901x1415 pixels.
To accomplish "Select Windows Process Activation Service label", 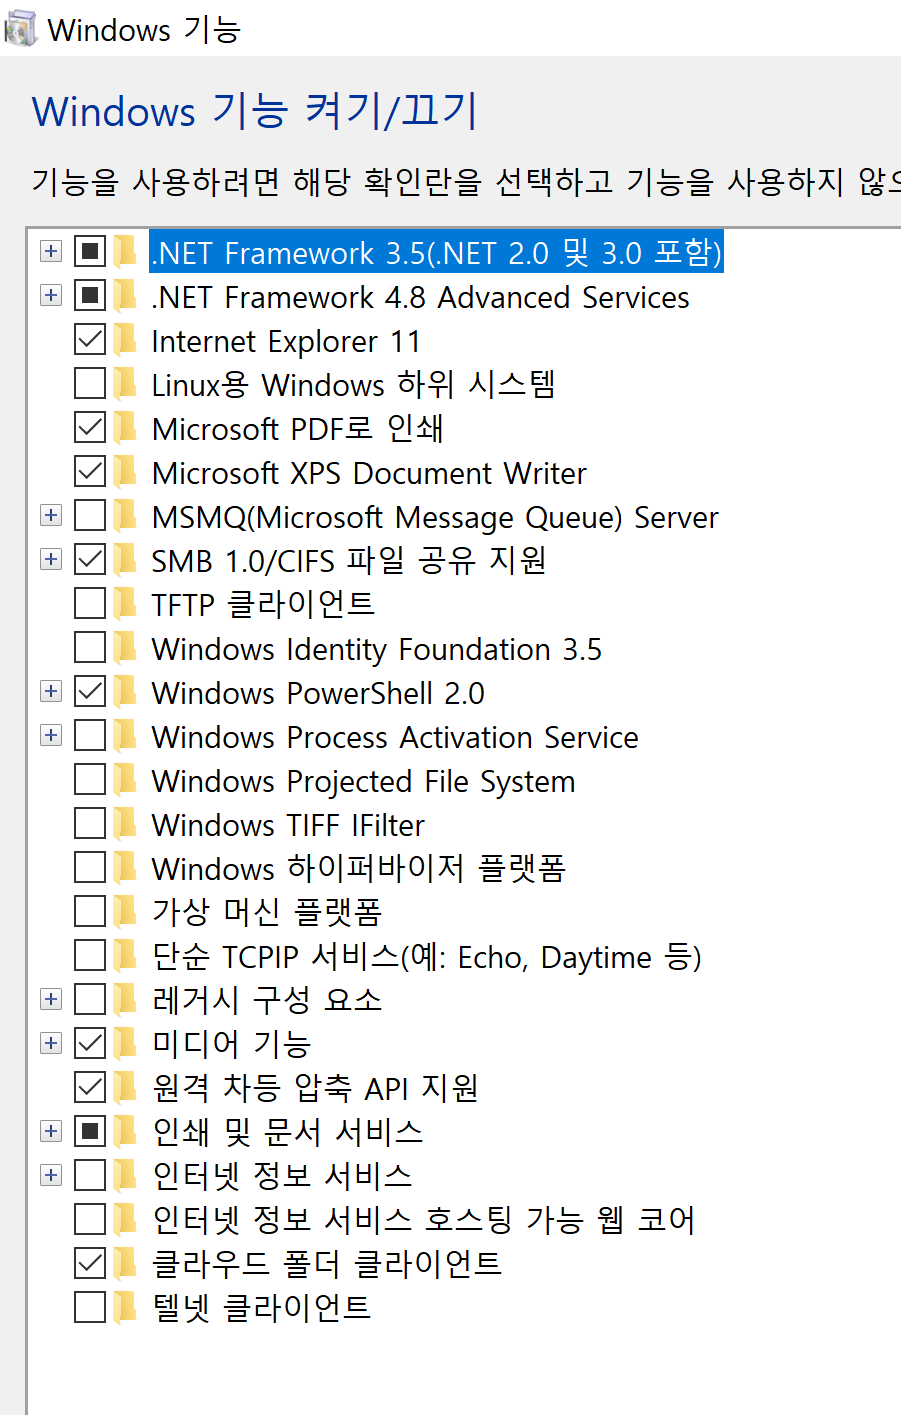I will [x=395, y=736].
